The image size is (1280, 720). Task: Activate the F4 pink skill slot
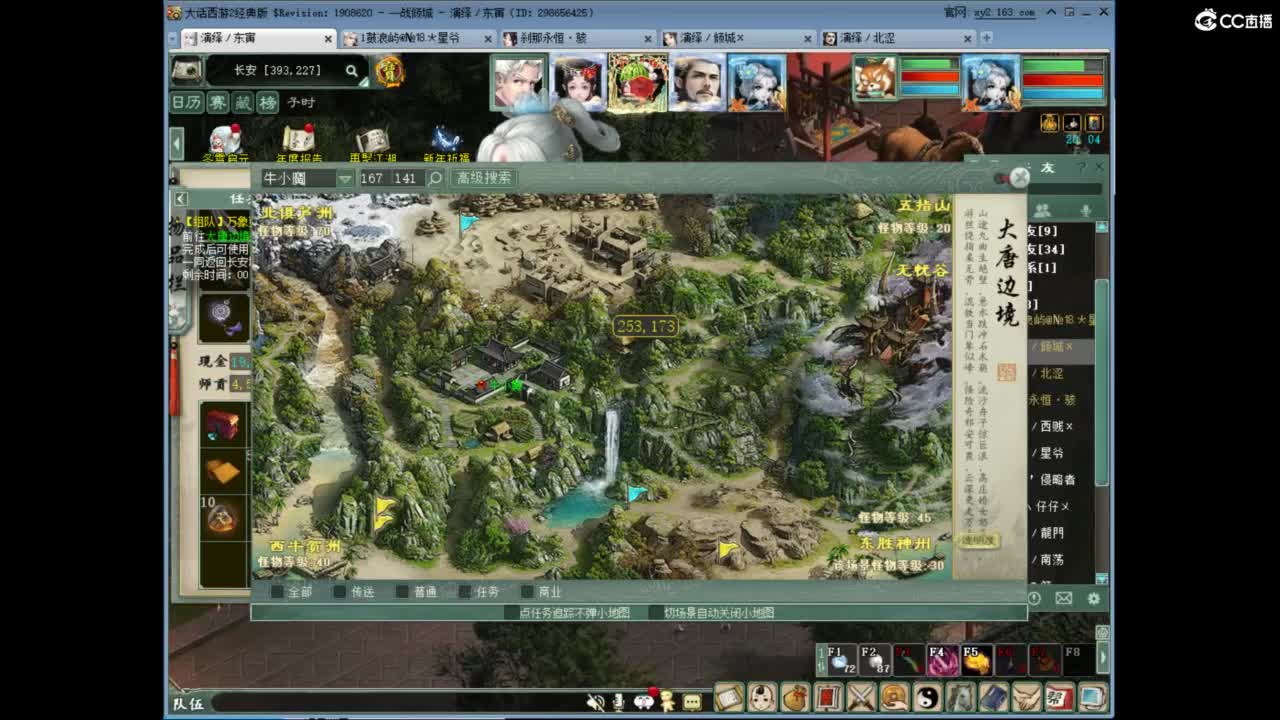coord(942,660)
